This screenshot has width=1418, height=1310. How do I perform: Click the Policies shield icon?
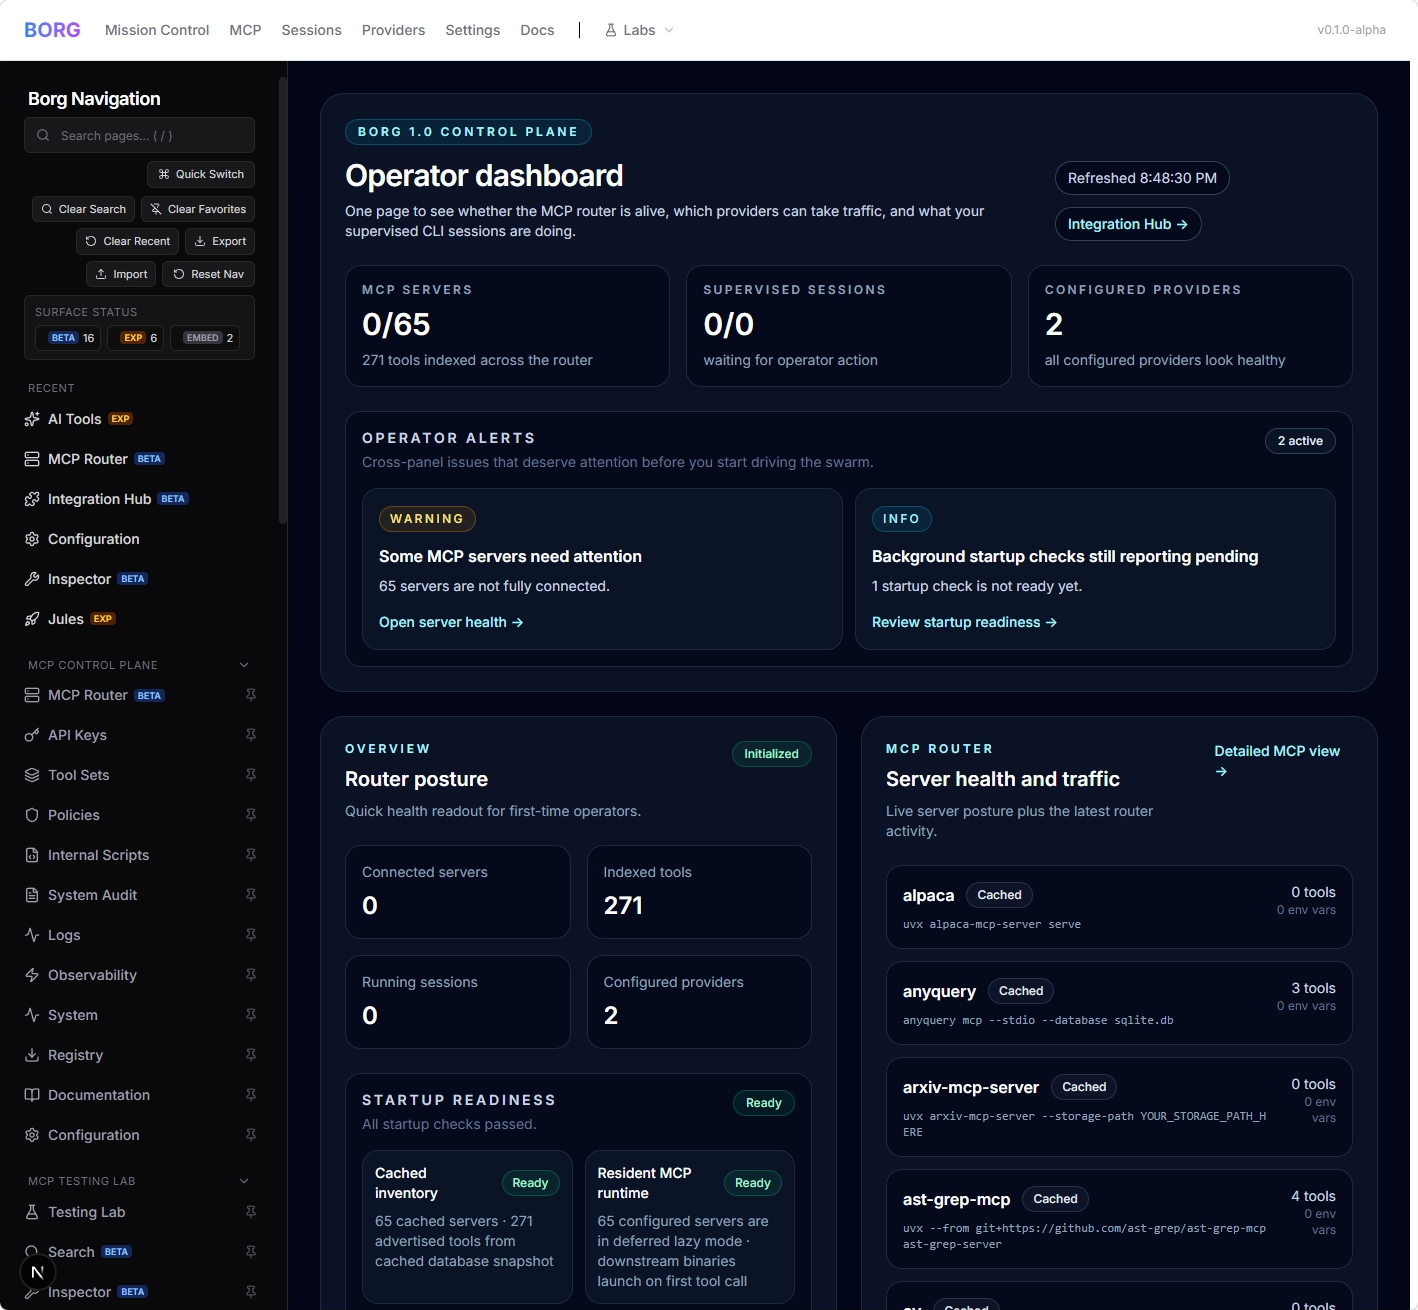tap(32, 815)
